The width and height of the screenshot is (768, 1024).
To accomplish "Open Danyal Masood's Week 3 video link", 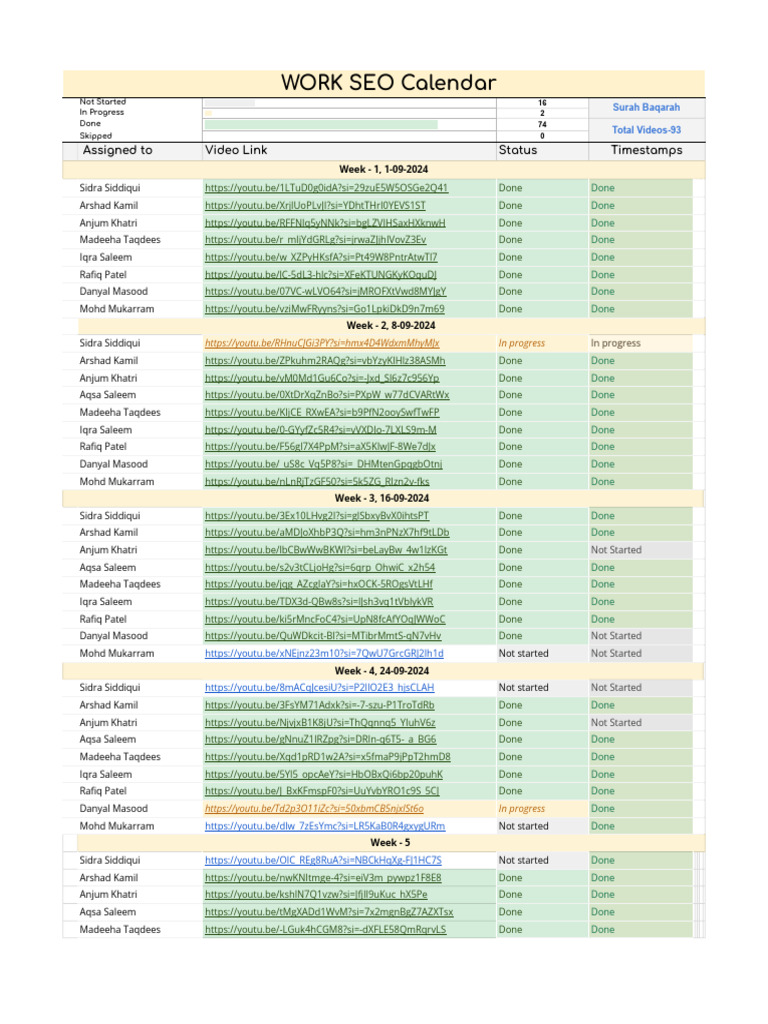I will (323, 636).
